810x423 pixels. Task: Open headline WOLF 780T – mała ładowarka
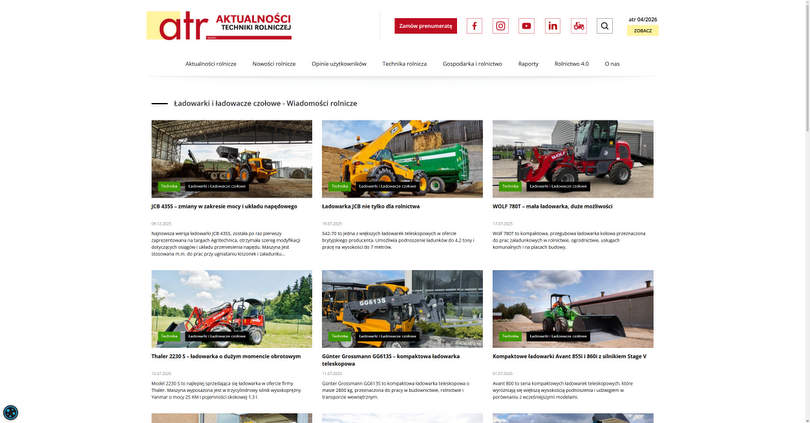point(552,206)
